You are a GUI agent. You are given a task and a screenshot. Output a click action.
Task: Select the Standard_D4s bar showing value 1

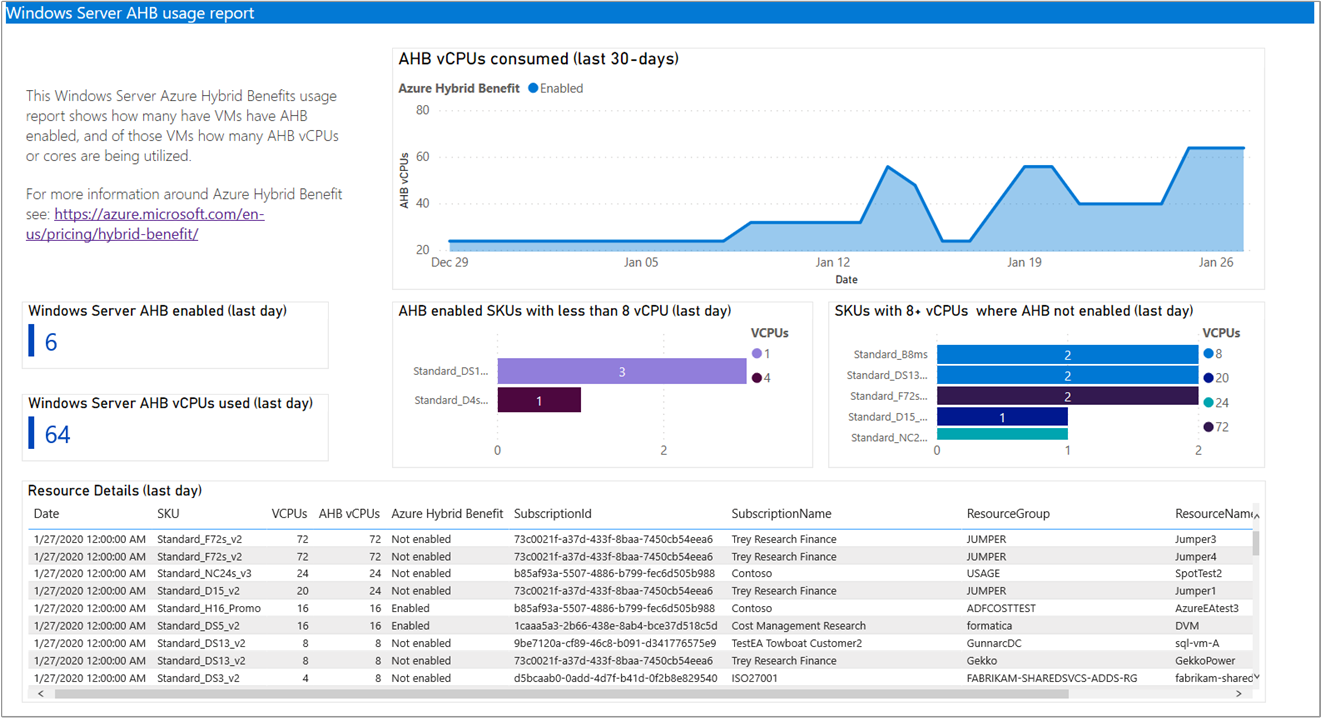click(539, 399)
